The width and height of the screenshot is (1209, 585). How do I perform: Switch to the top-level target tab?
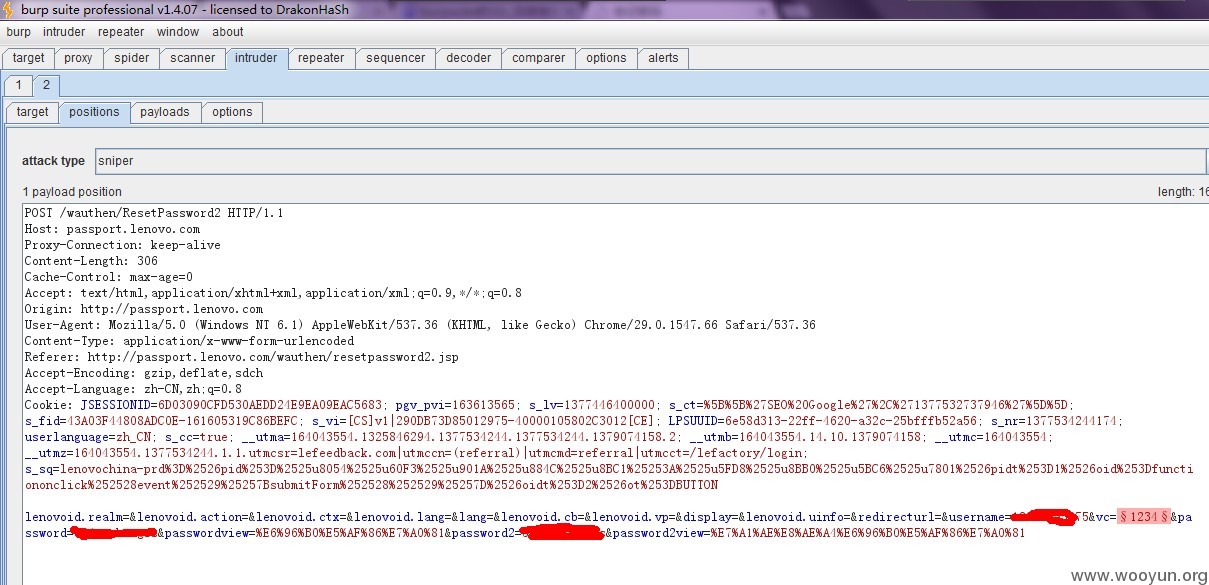[28, 58]
